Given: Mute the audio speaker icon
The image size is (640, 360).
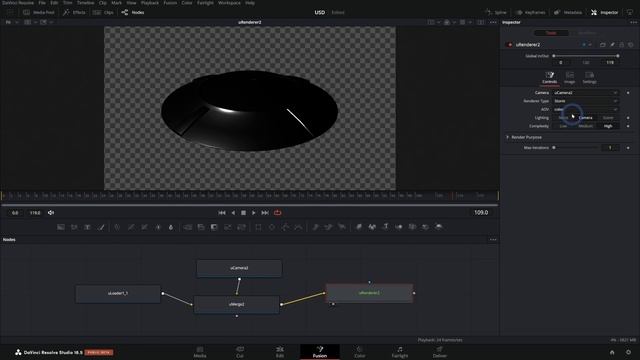Looking at the screenshot, I should (x=51, y=213).
